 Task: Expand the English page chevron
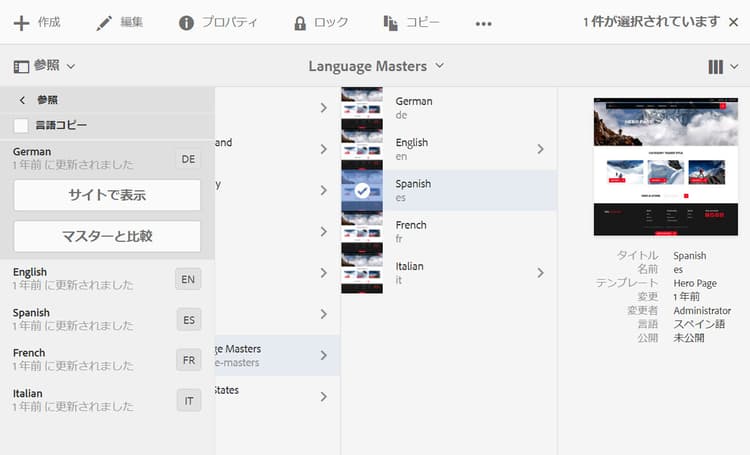pos(540,149)
